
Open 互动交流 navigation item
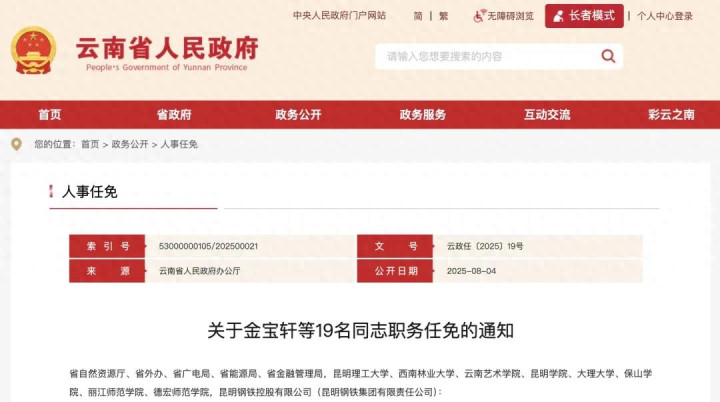coord(547,114)
